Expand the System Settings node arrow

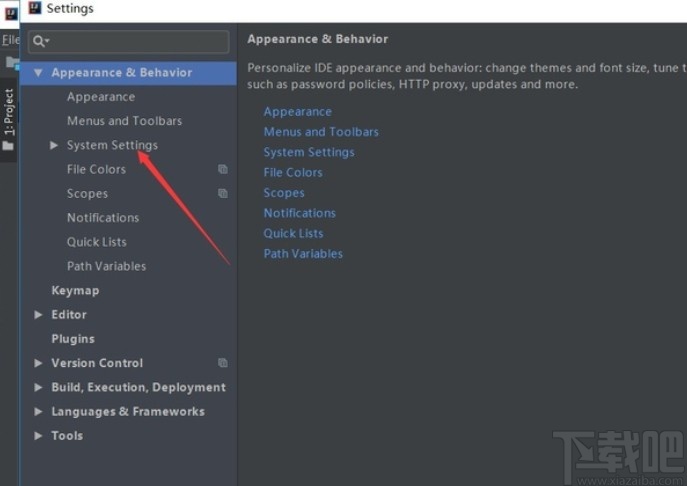click(54, 145)
